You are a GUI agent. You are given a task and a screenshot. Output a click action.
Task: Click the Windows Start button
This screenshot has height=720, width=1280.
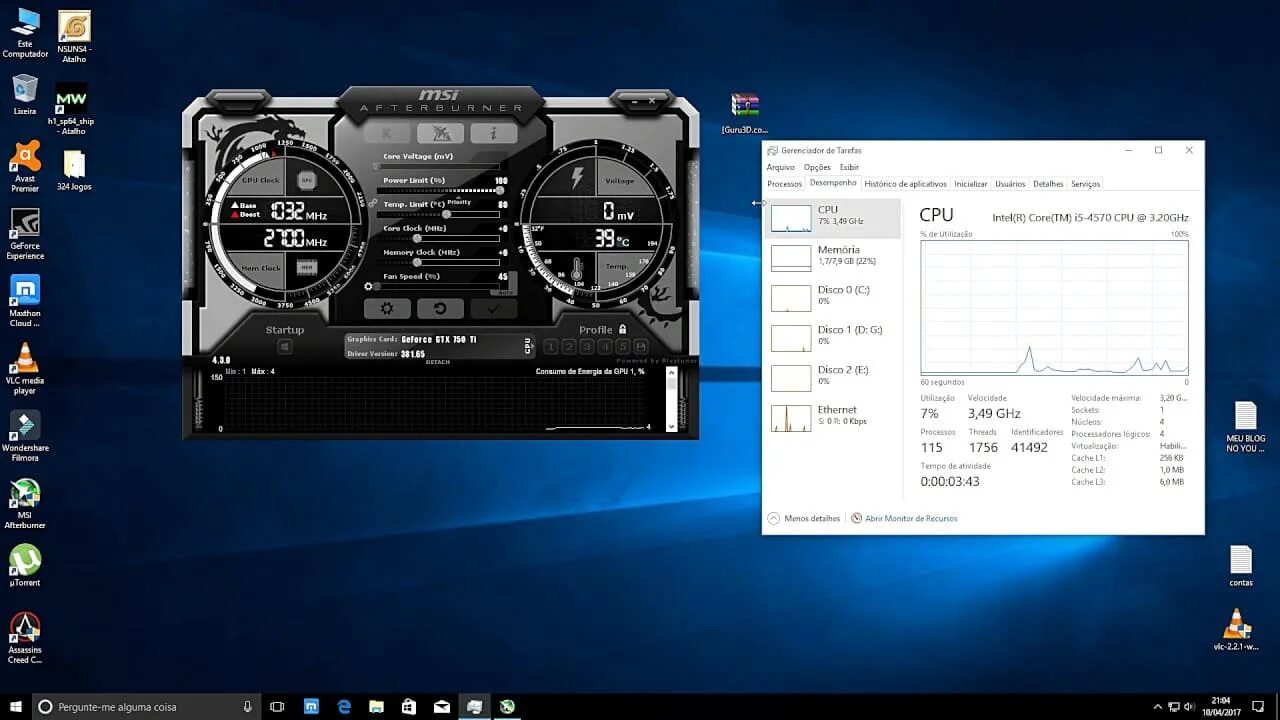click(16, 706)
